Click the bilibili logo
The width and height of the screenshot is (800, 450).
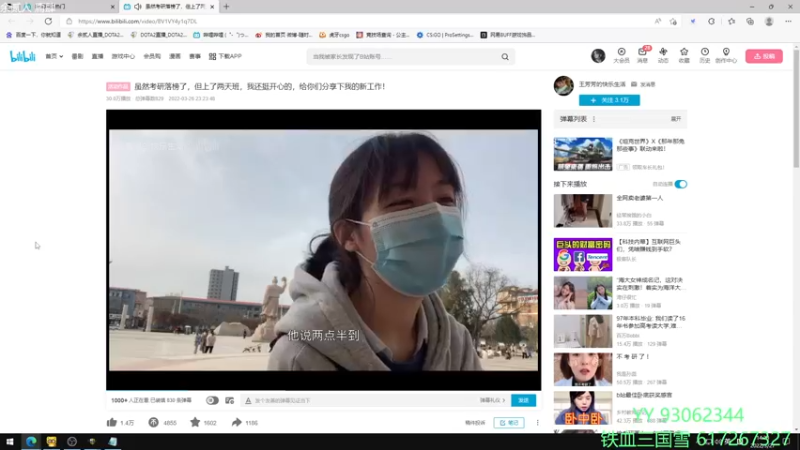22,56
